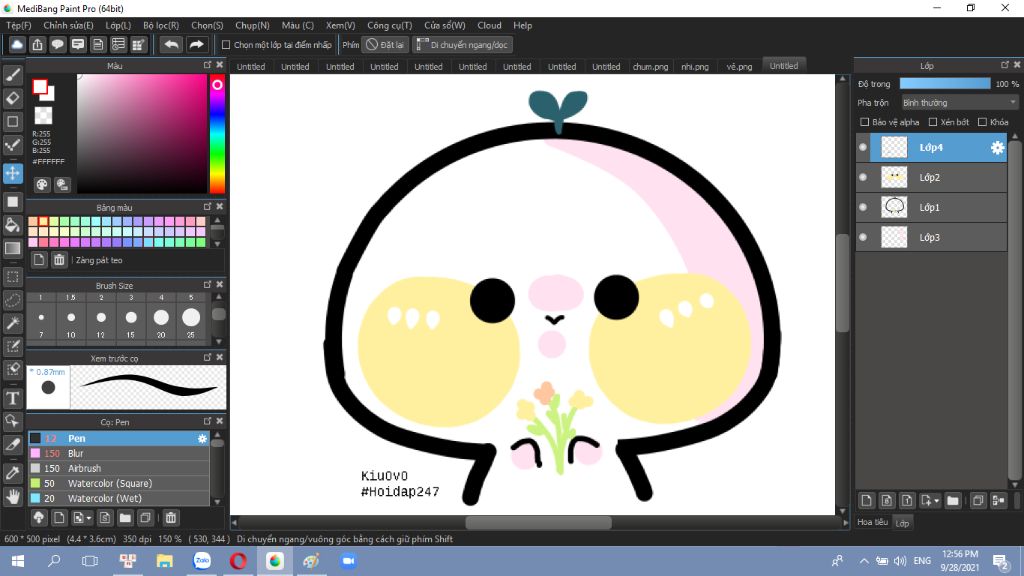Pick the Text tool

click(x=13, y=398)
